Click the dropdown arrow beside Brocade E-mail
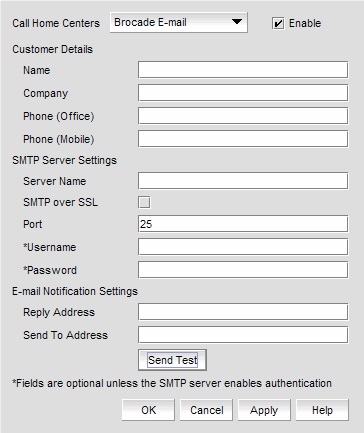The height and width of the screenshot is (433, 364). pyautogui.click(x=237, y=22)
